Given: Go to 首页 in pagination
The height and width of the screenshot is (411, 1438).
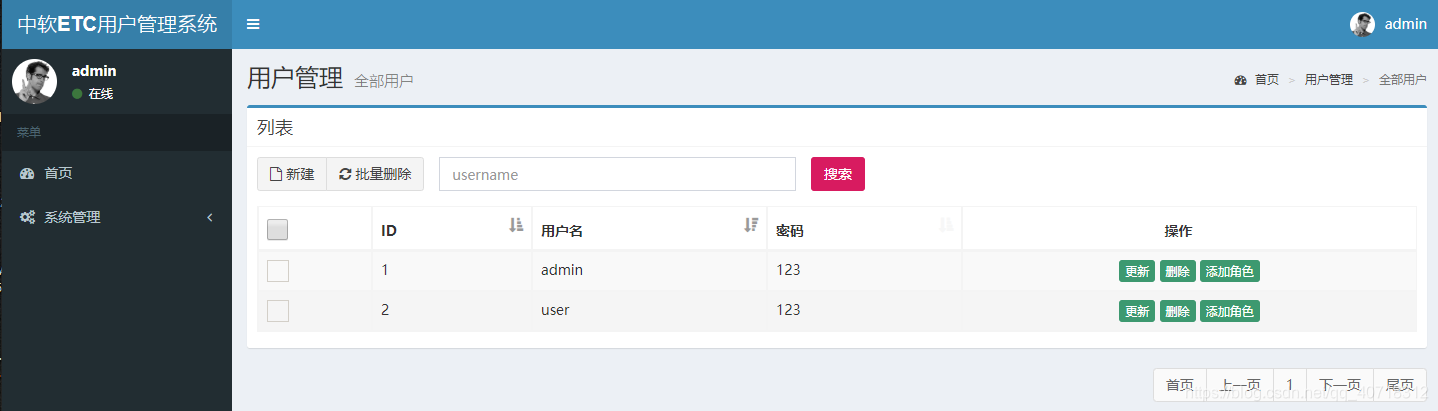Looking at the screenshot, I should (x=1180, y=385).
